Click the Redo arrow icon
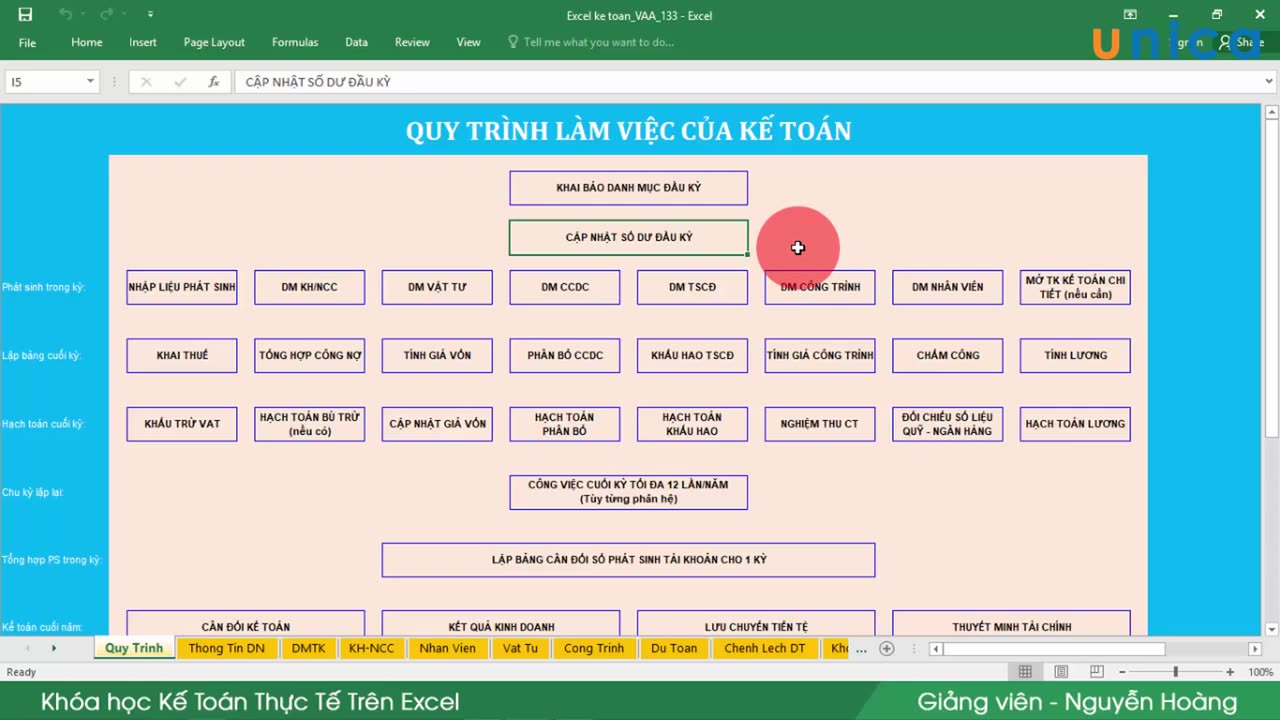 [105, 15]
